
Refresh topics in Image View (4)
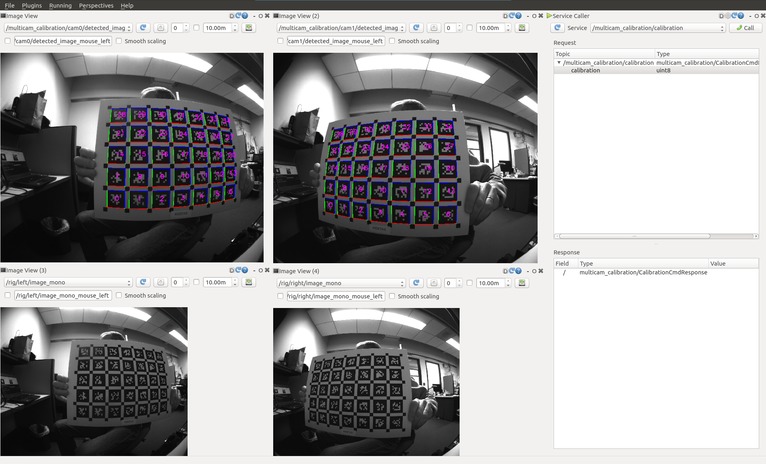416,283
